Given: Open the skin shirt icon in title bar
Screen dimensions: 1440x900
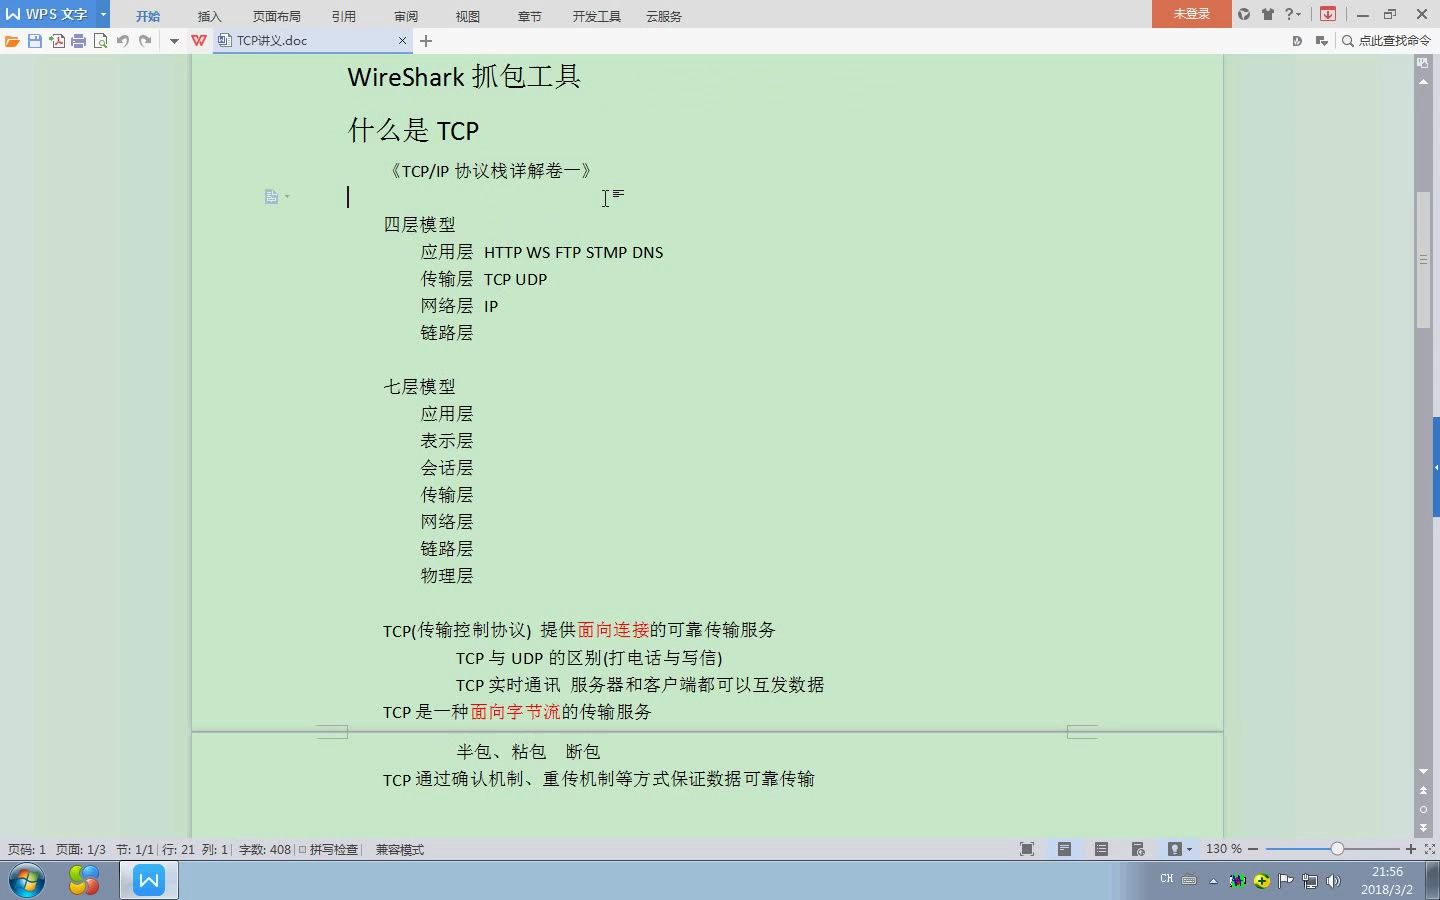Looking at the screenshot, I should tap(1267, 14).
